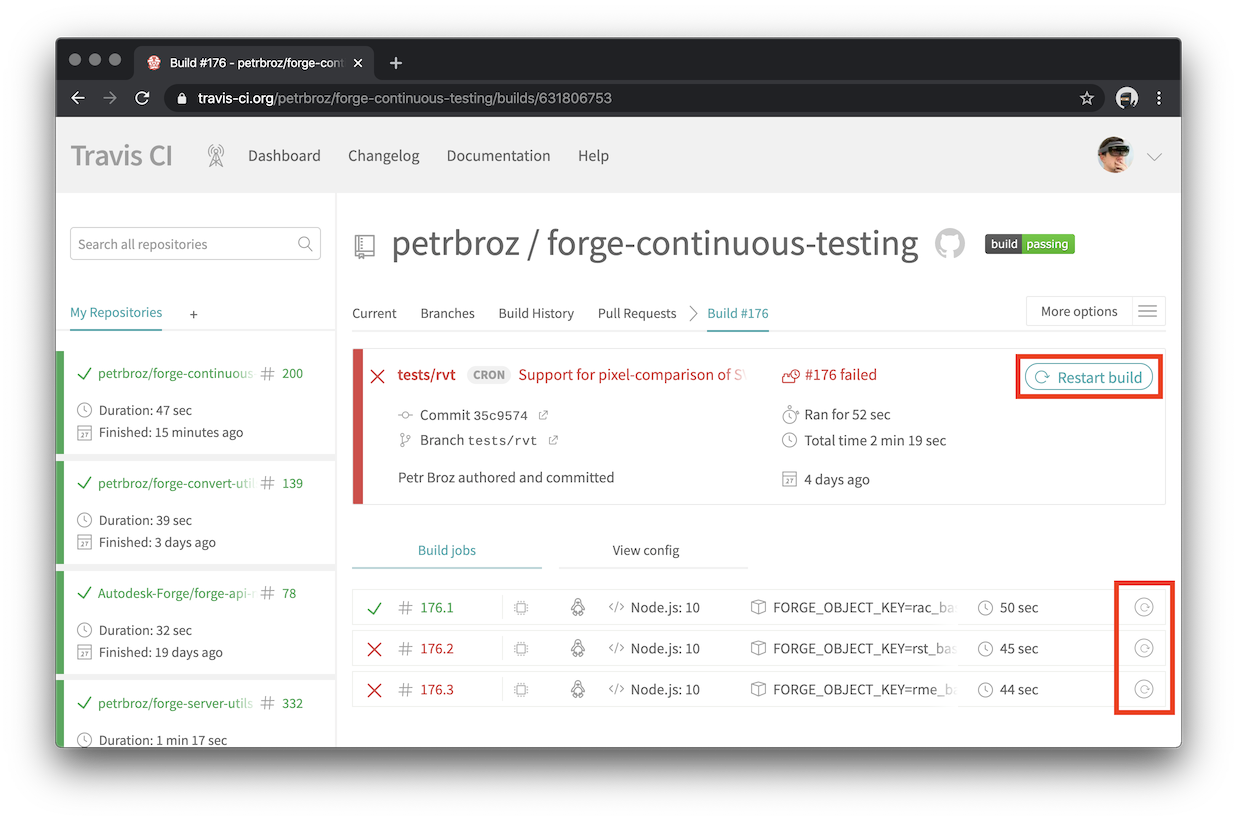The image size is (1237, 821).
Task: Open the external link icon next to Commit 35c9574
Action: pos(544,415)
